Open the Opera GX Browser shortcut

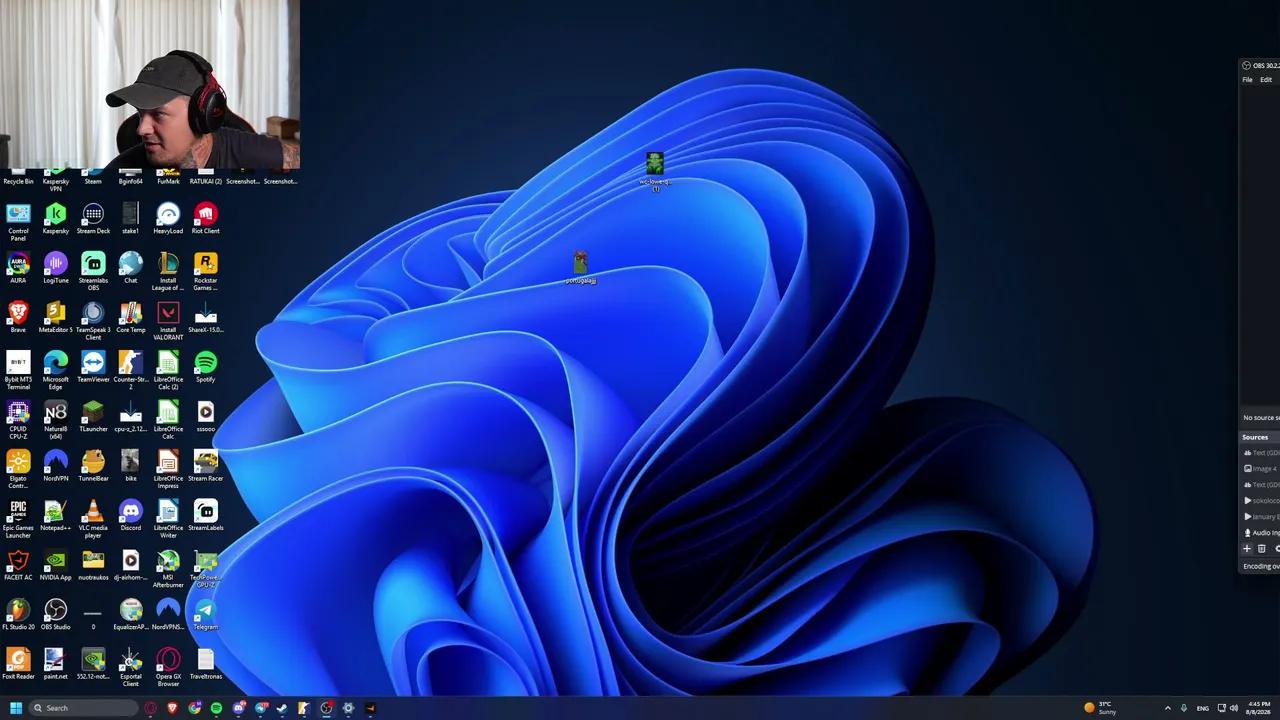click(168, 668)
